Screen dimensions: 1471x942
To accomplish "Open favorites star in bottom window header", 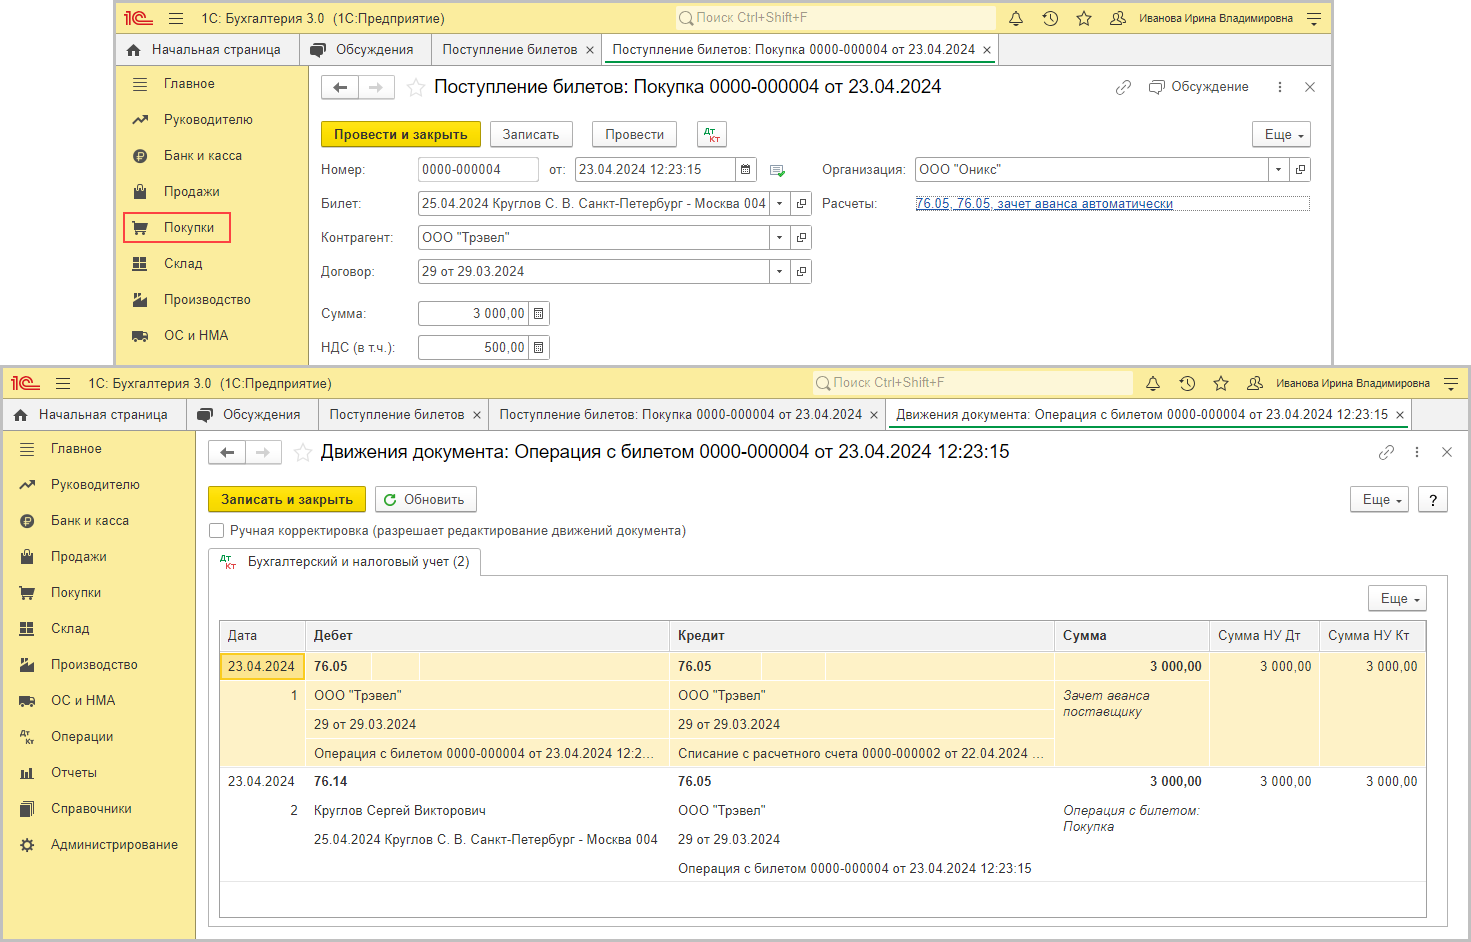I will point(1221,383).
